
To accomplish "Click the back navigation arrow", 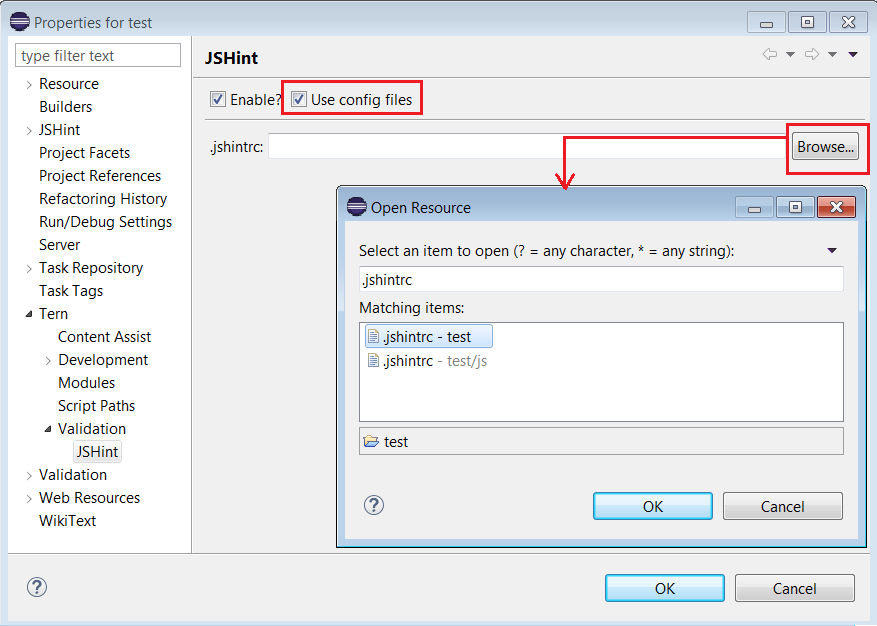I will pyautogui.click(x=768, y=56).
